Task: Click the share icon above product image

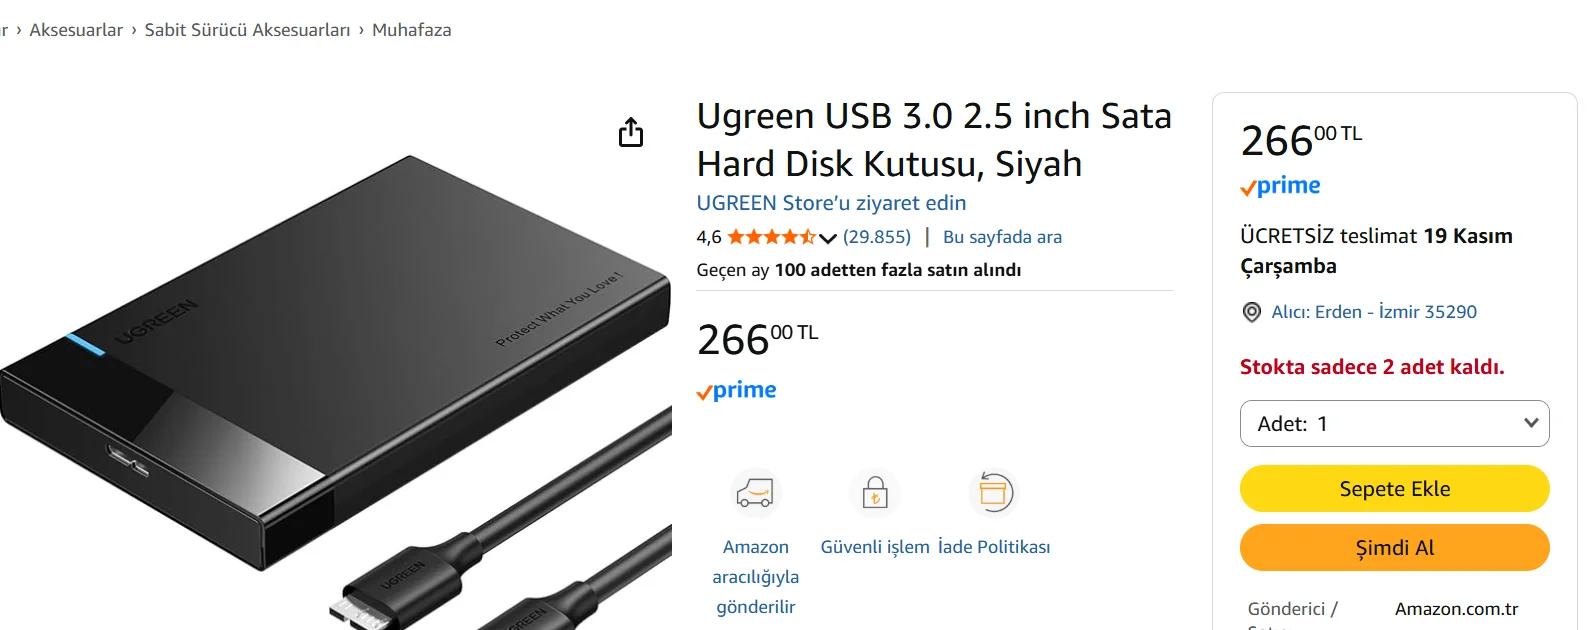Action: [631, 132]
